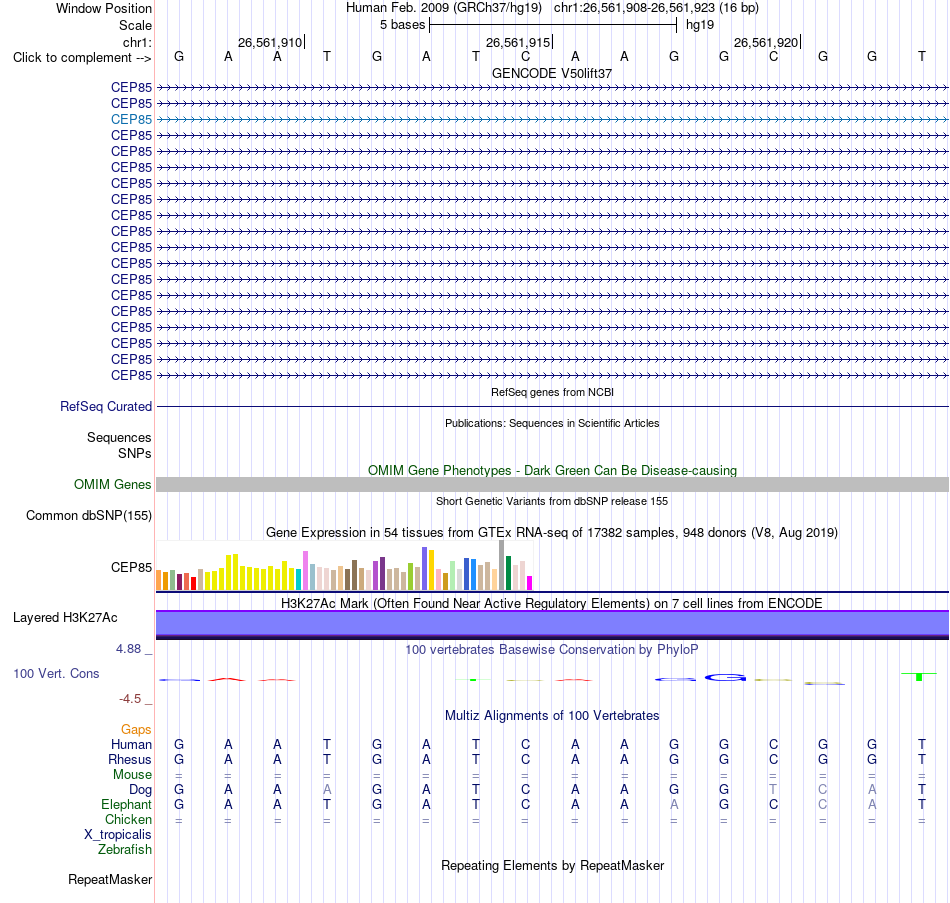Open '100 vertebrates Basewise Conservation by PhyloP' title
The height and width of the screenshot is (903, 950).
[552, 650]
